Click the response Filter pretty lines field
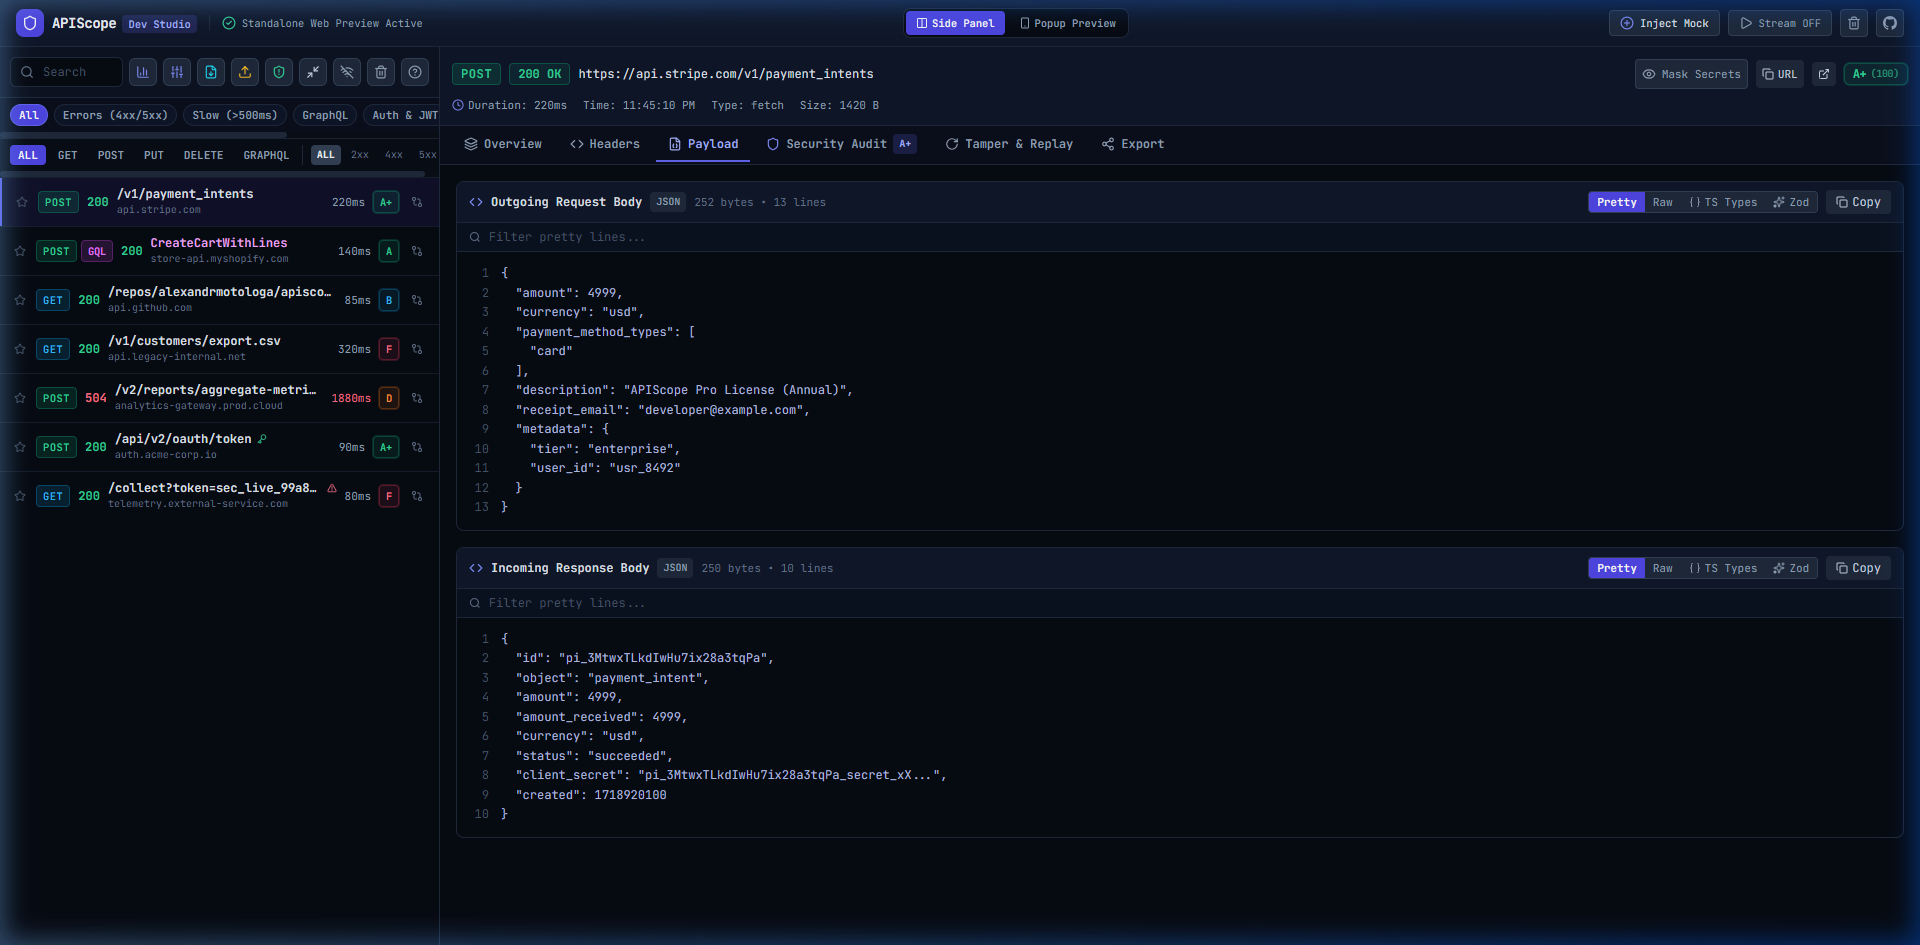Image resolution: width=1920 pixels, height=945 pixels. click(1180, 603)
